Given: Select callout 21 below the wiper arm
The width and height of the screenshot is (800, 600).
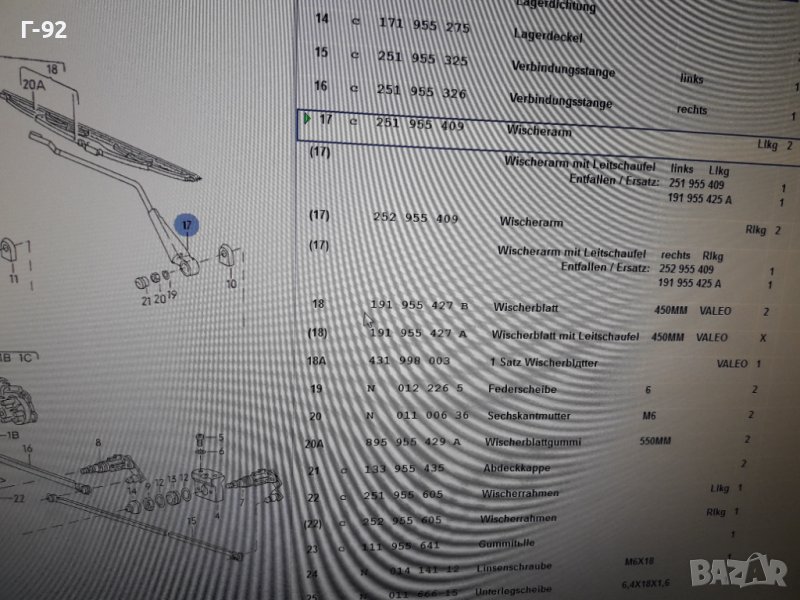Looking at the screenshot, I should coord(146,299).
